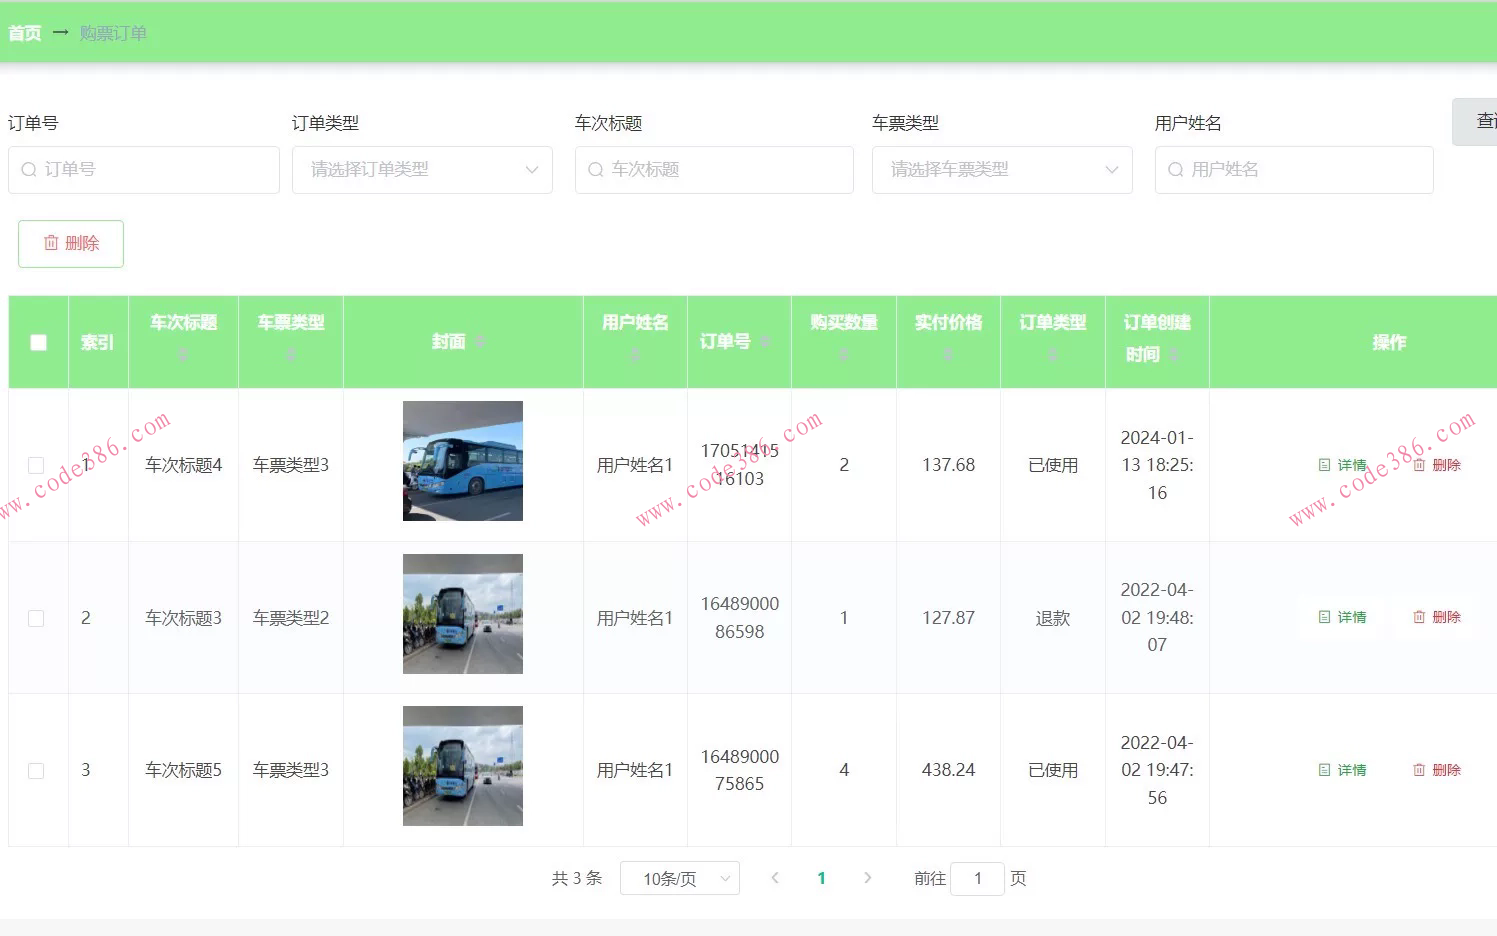1497x936 pixels.
Task: Navigate to 首页 via the breadcrumb
Action: (x=24, y=32)
